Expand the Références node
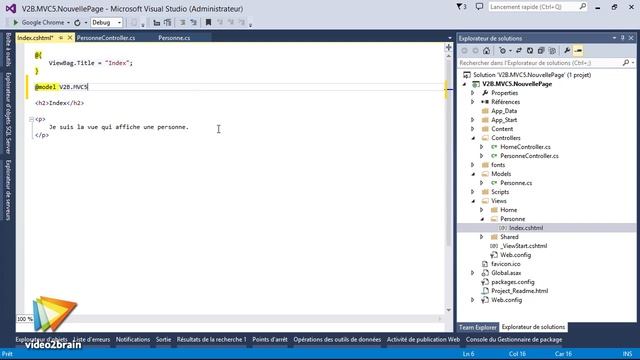Image resolution: width=640 pixels, height=360 pixels. coord(473,102)
